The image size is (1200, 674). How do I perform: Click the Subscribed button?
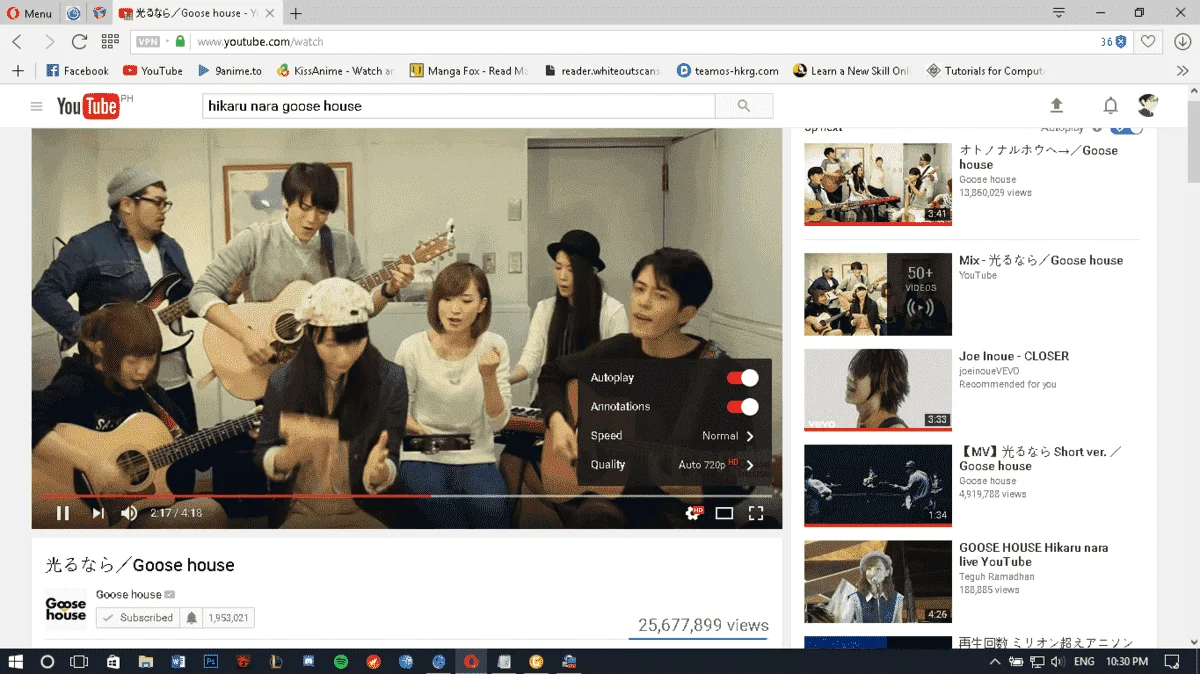pyautogui.click(x=138, y=618)
